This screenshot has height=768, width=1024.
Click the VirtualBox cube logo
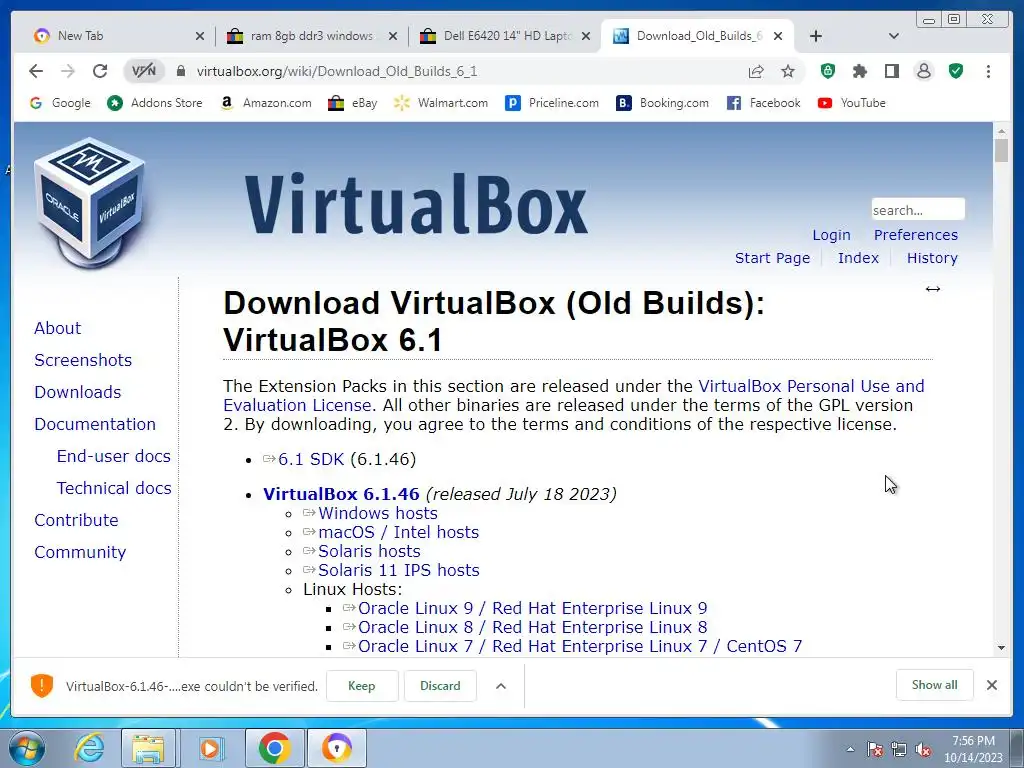tap(90, 202)
